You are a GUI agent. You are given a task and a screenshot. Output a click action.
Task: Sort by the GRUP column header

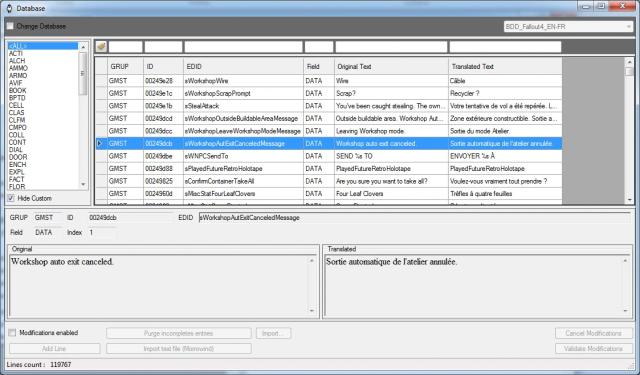pyautogui.click(x=125, y=67)
